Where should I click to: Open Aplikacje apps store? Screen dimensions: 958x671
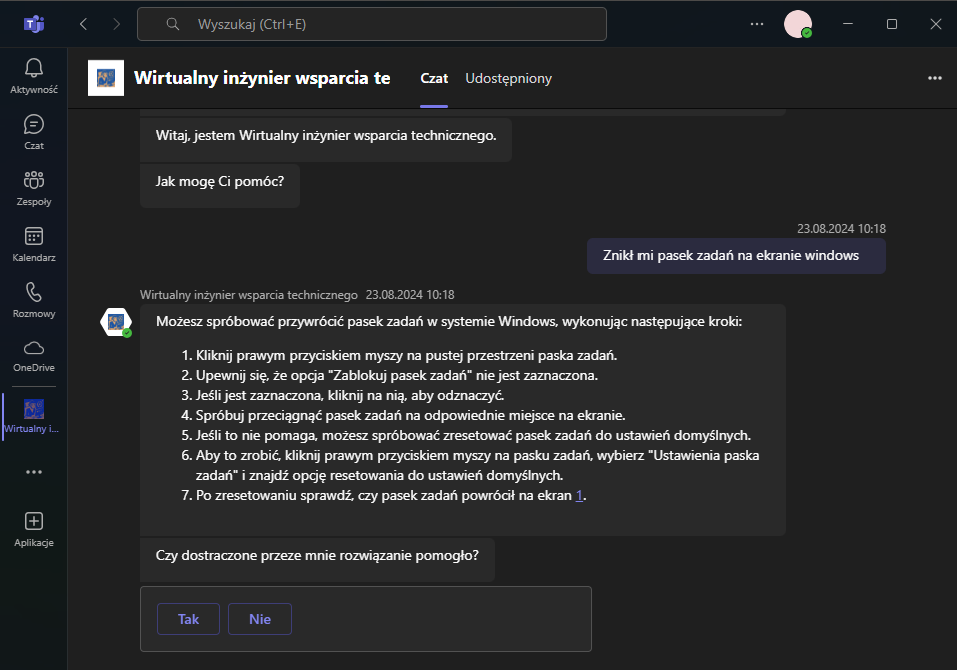click(x=34, y=529)
